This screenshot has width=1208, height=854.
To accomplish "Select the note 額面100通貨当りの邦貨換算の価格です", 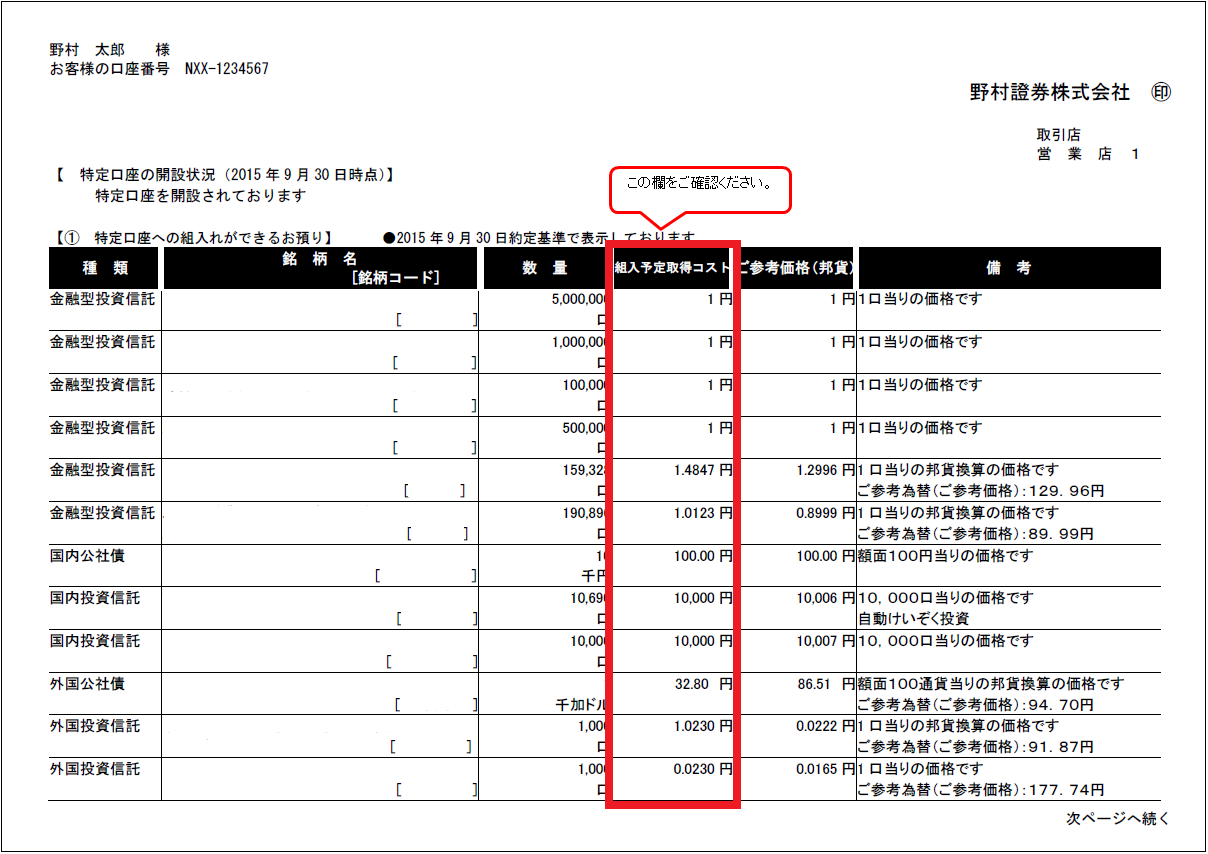I will point(991,684).
